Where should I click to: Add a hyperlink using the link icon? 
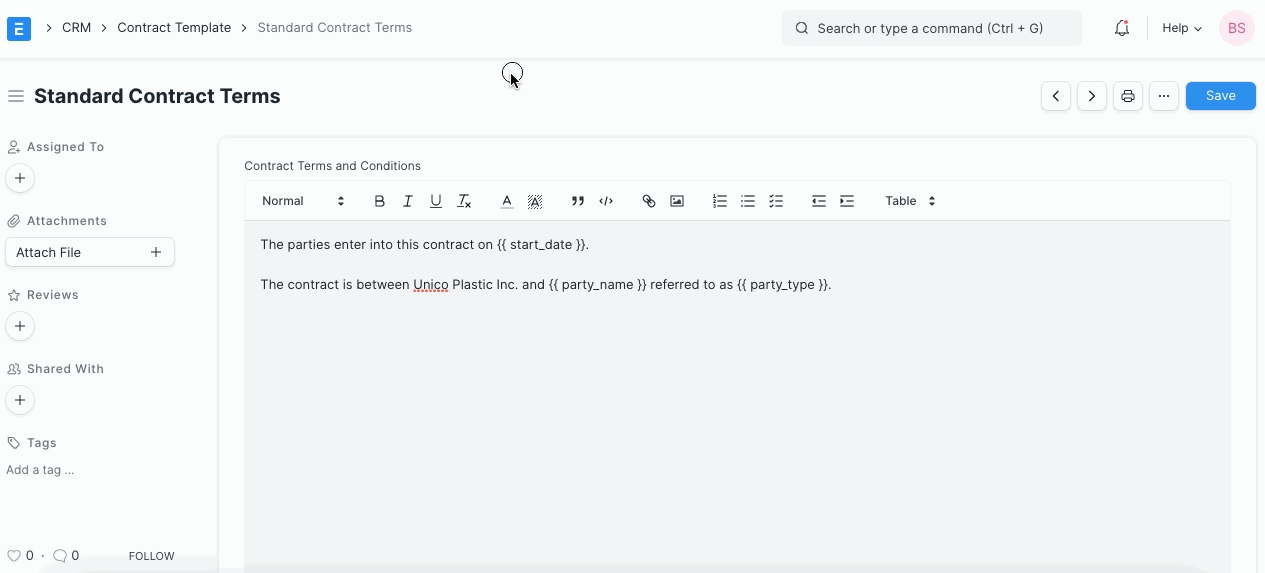coord(649,201)
